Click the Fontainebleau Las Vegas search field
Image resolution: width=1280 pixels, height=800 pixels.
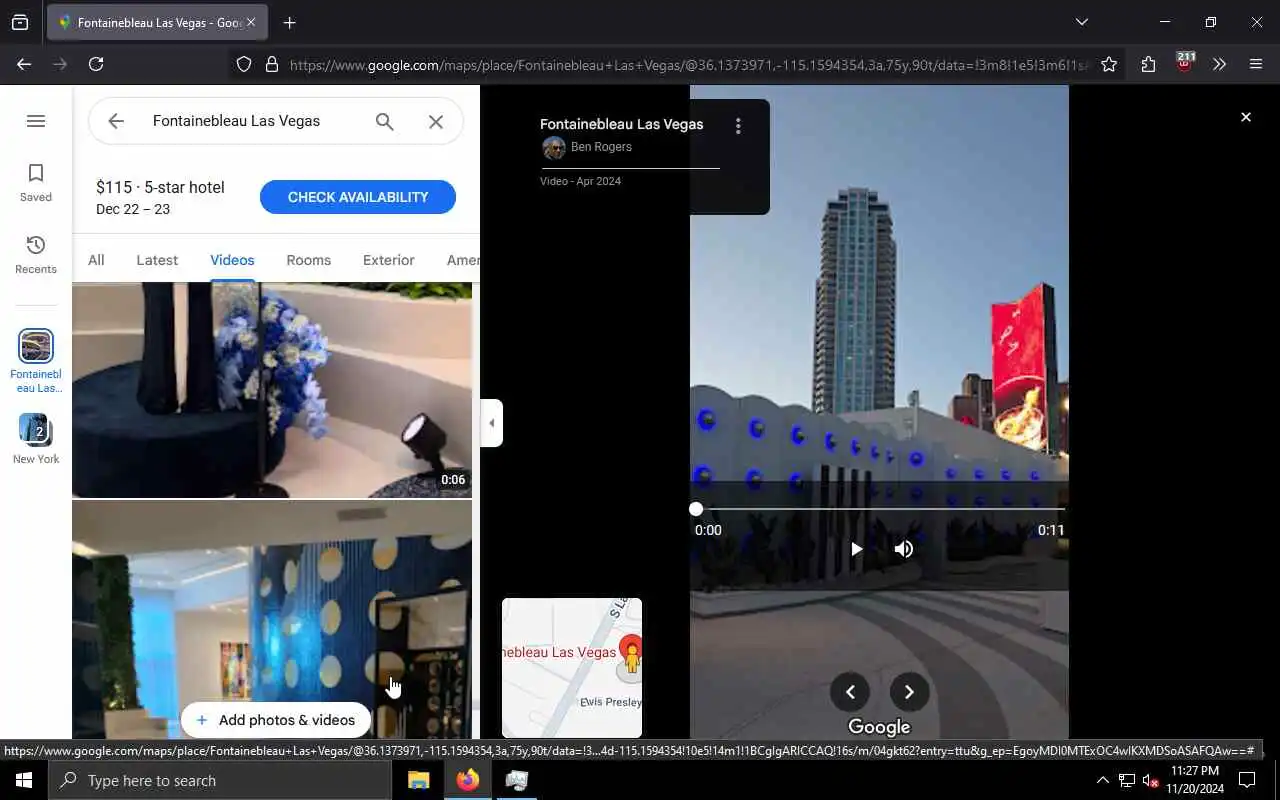(250, 121)
